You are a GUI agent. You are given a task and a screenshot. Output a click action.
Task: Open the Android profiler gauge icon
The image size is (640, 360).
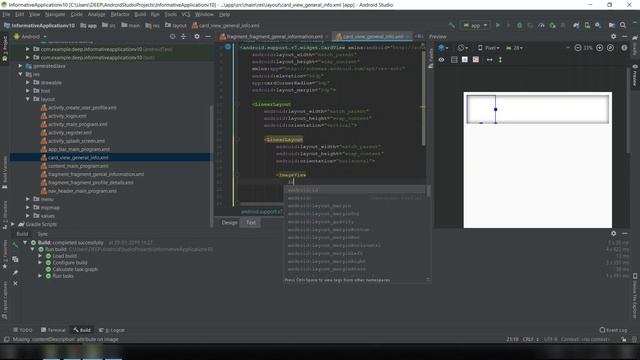click(x=541, y=25)
